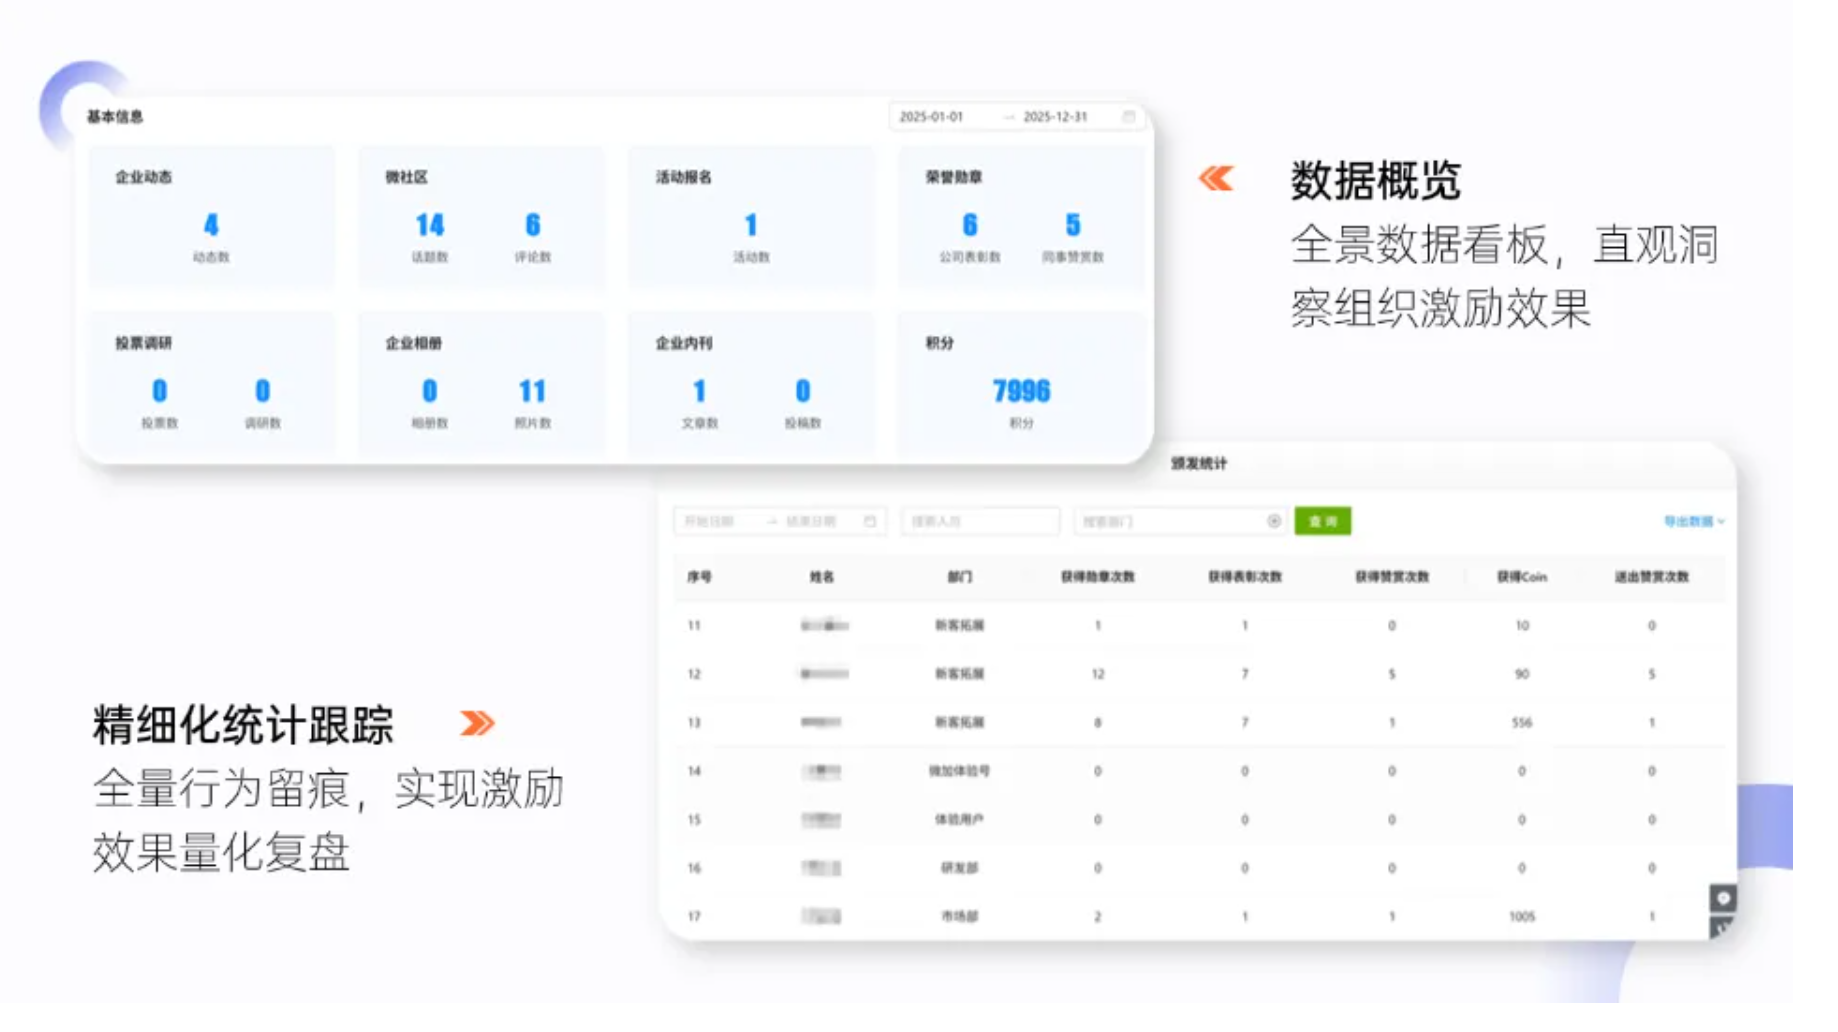The width and height of the screenshot is (1838, 1032).
Task: Open the 搜索部门 department selector
Action: click(1179, 521)
